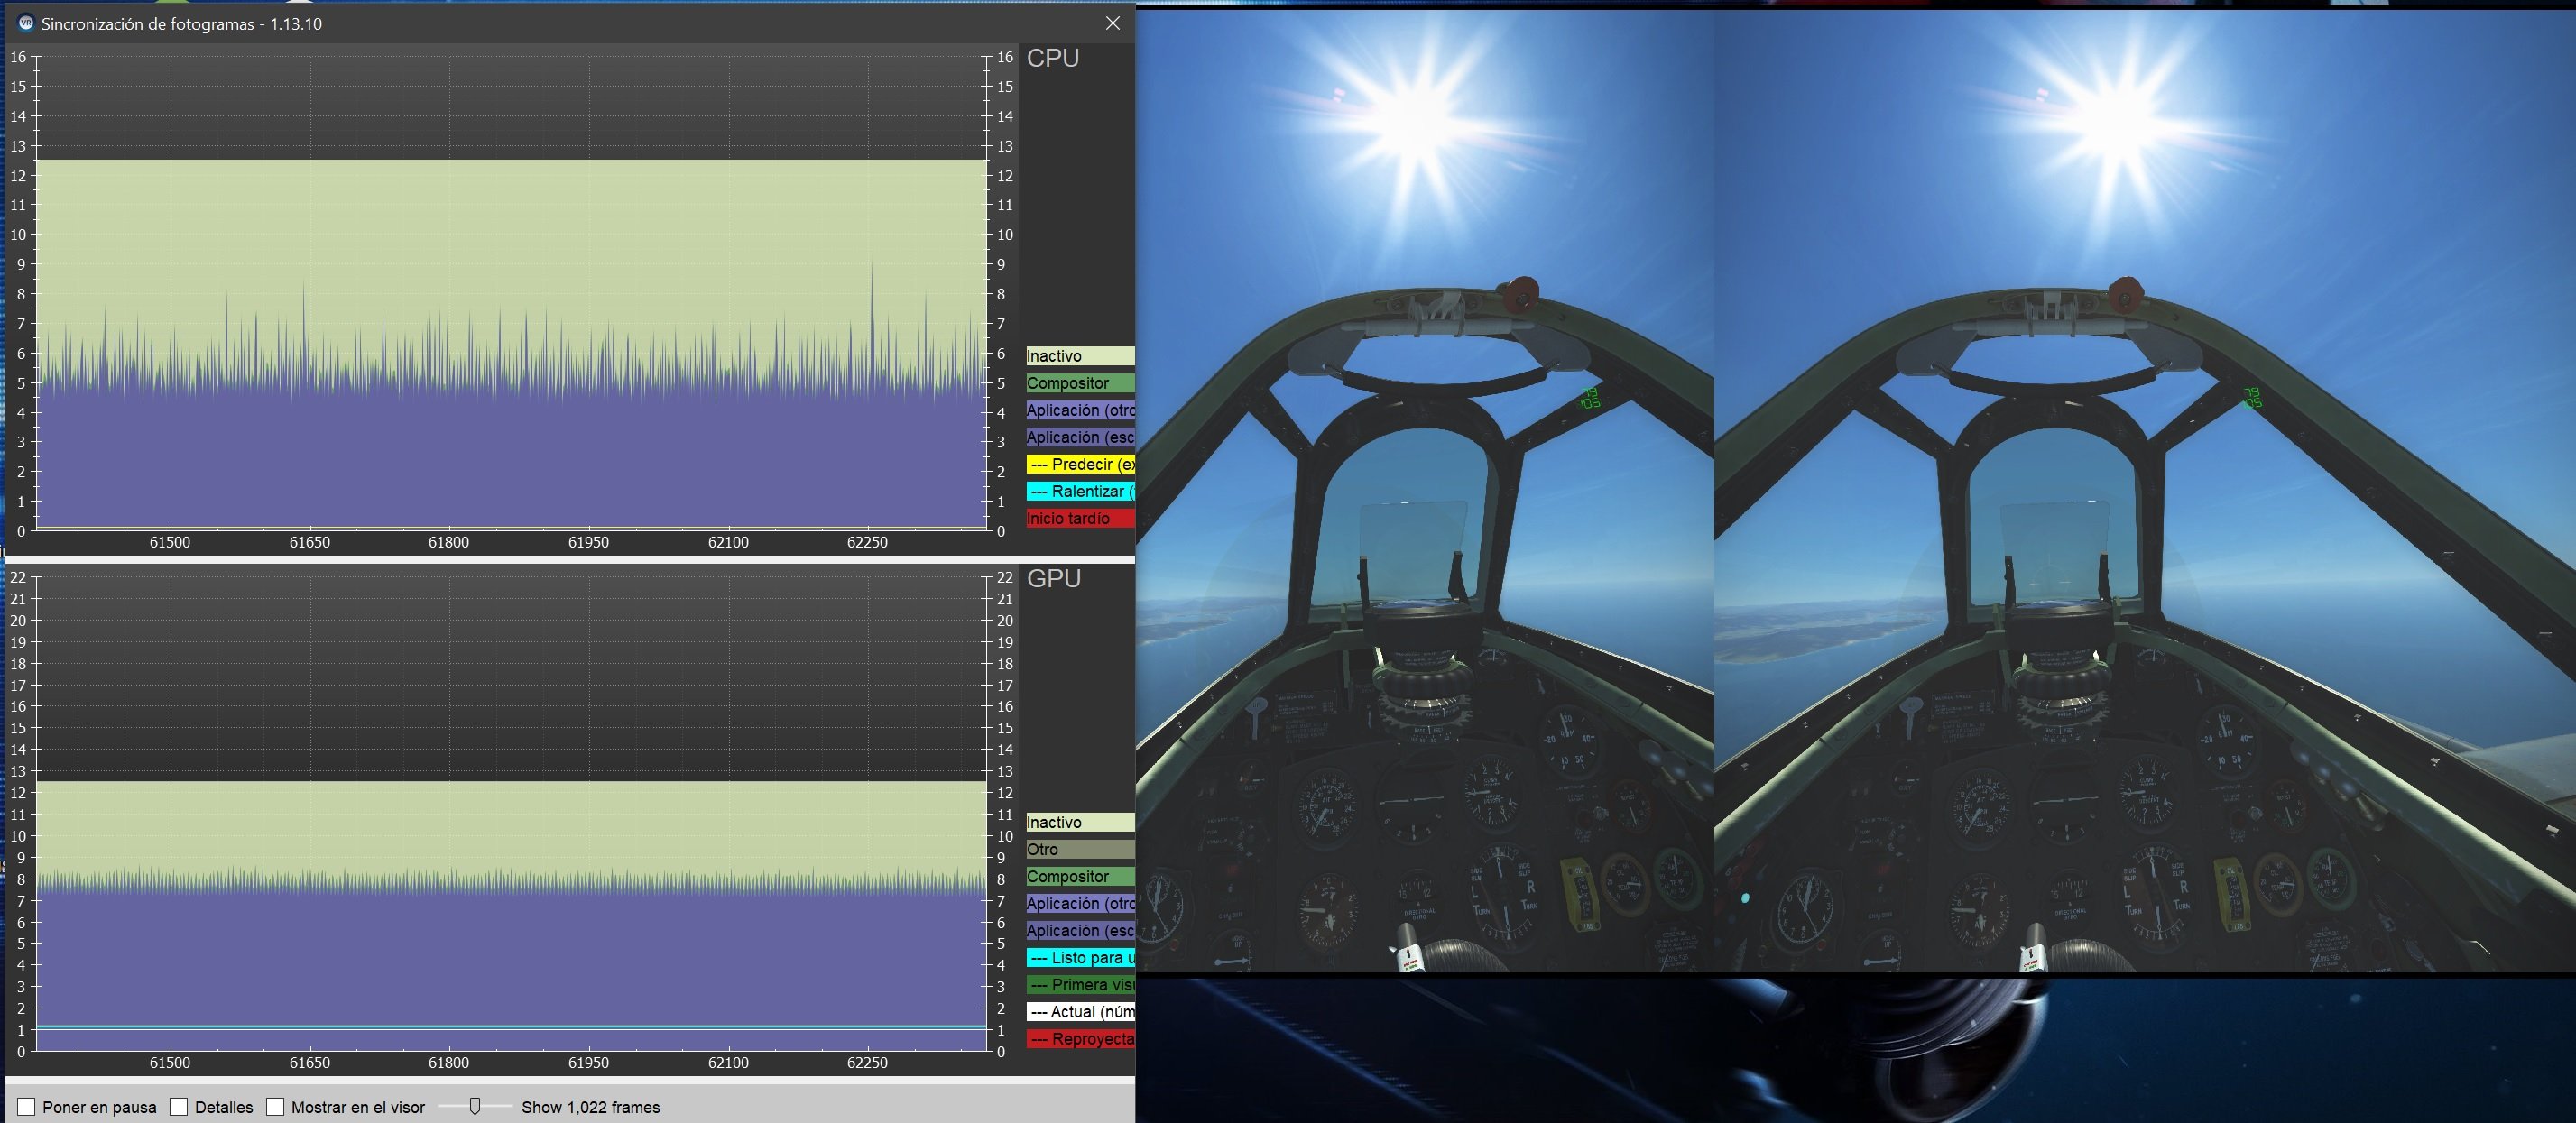Click the GPU 'Otro' legend swatch
The width and height of the screenshot is (2576, 1123).
(x=1079, y=849)
